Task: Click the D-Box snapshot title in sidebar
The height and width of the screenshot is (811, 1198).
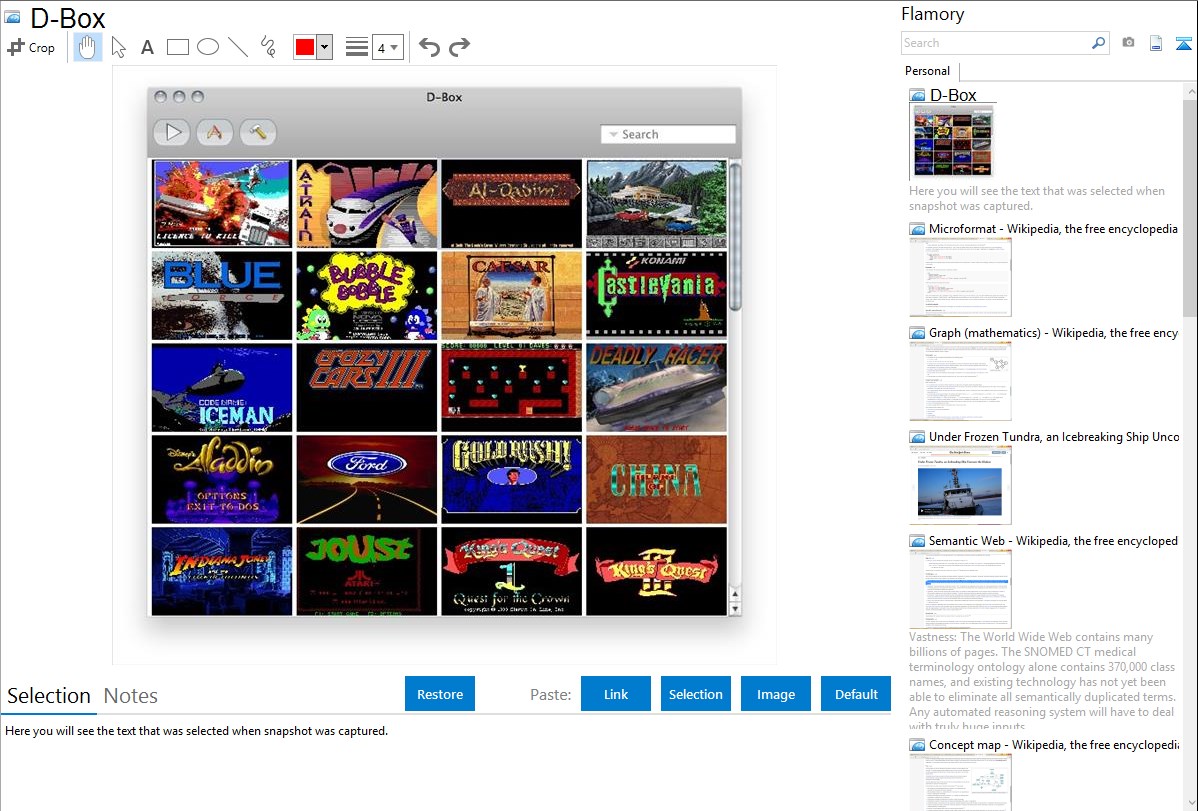Action: point(953,95)
